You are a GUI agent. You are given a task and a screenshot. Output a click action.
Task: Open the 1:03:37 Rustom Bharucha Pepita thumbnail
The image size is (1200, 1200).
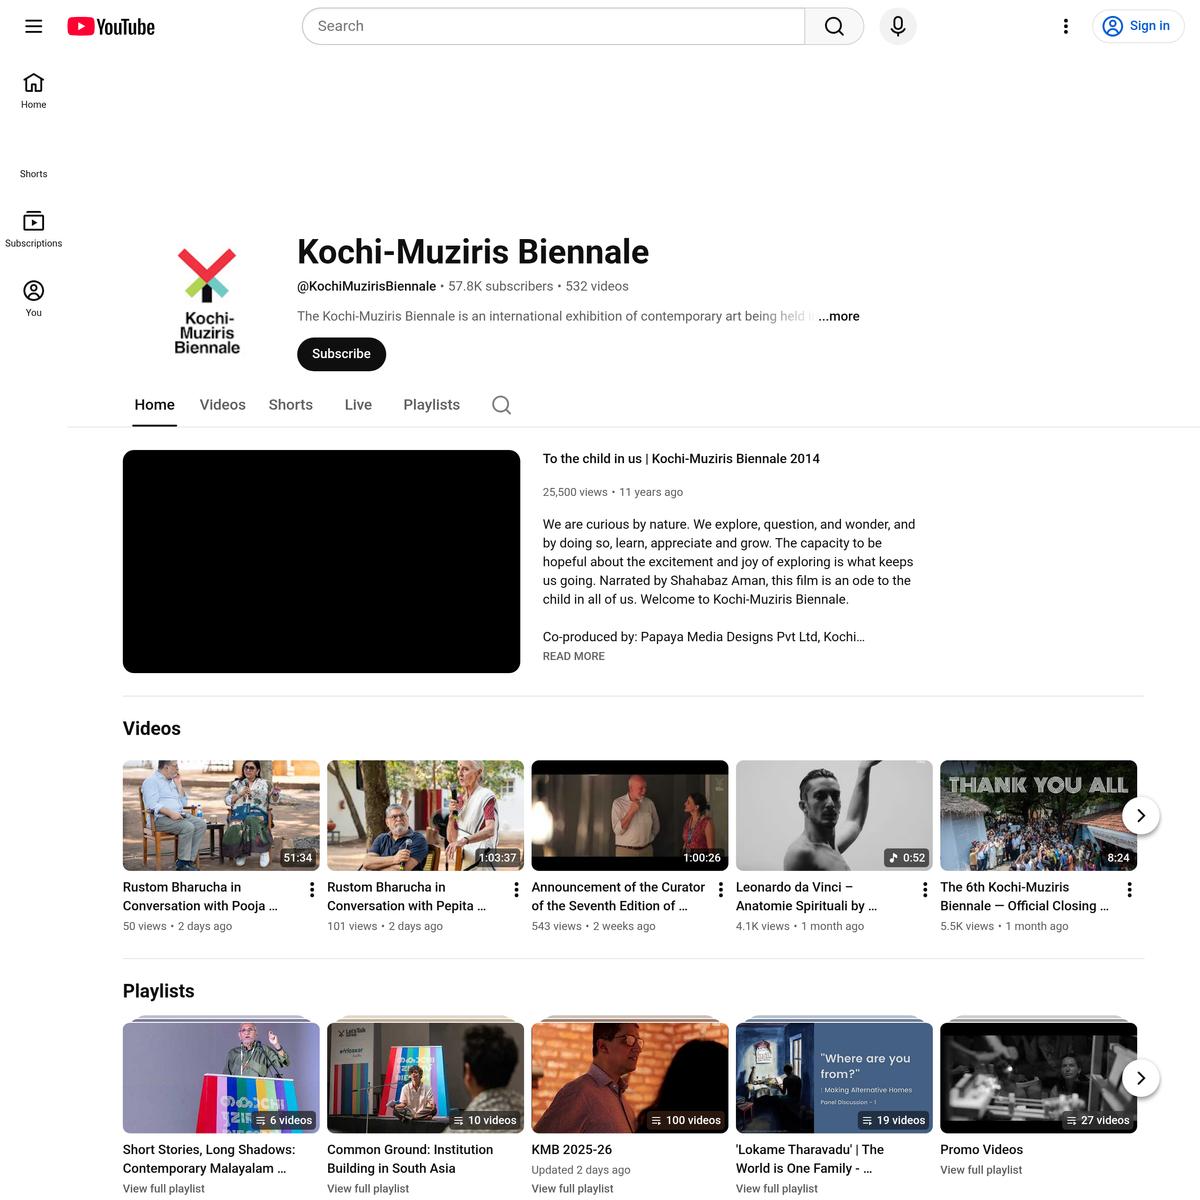[x=425, y=815]
